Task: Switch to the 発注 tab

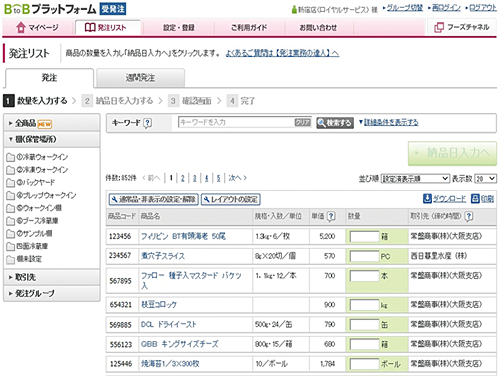Action: pyautogui.click(x=49, y=78)
